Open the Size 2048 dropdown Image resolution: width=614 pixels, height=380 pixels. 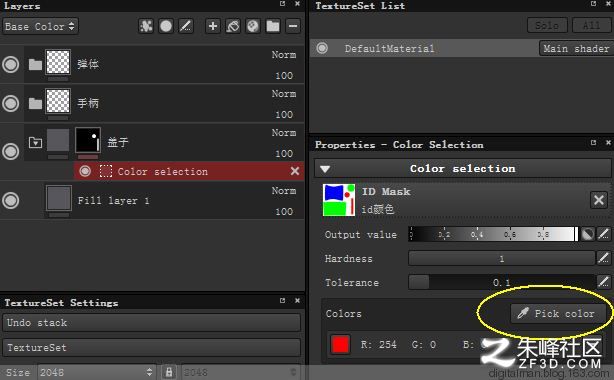[x=96, y=372]
